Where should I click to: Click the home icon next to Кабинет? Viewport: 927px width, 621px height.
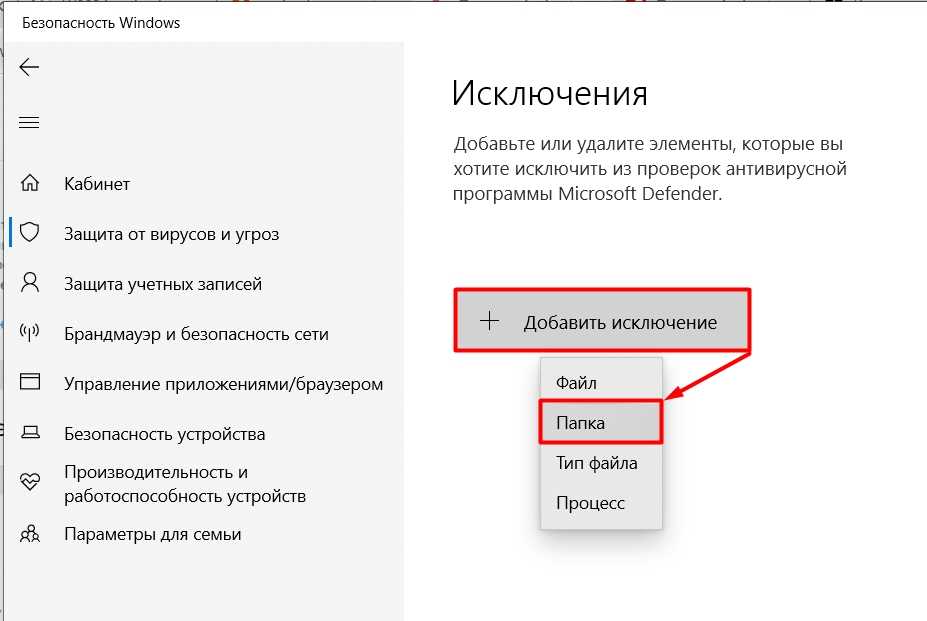point(30,183)
